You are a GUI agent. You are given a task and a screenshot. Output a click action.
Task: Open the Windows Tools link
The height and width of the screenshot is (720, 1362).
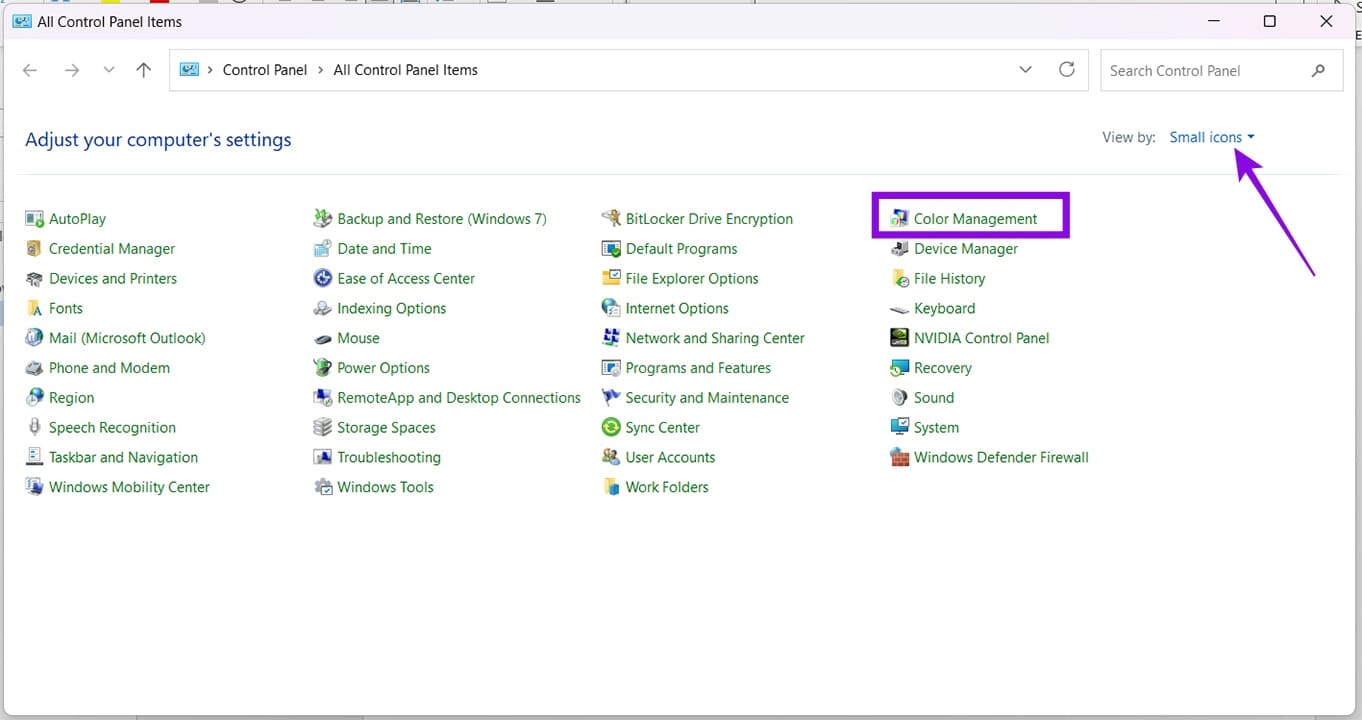pyautogui.click(x=385, y=487)
